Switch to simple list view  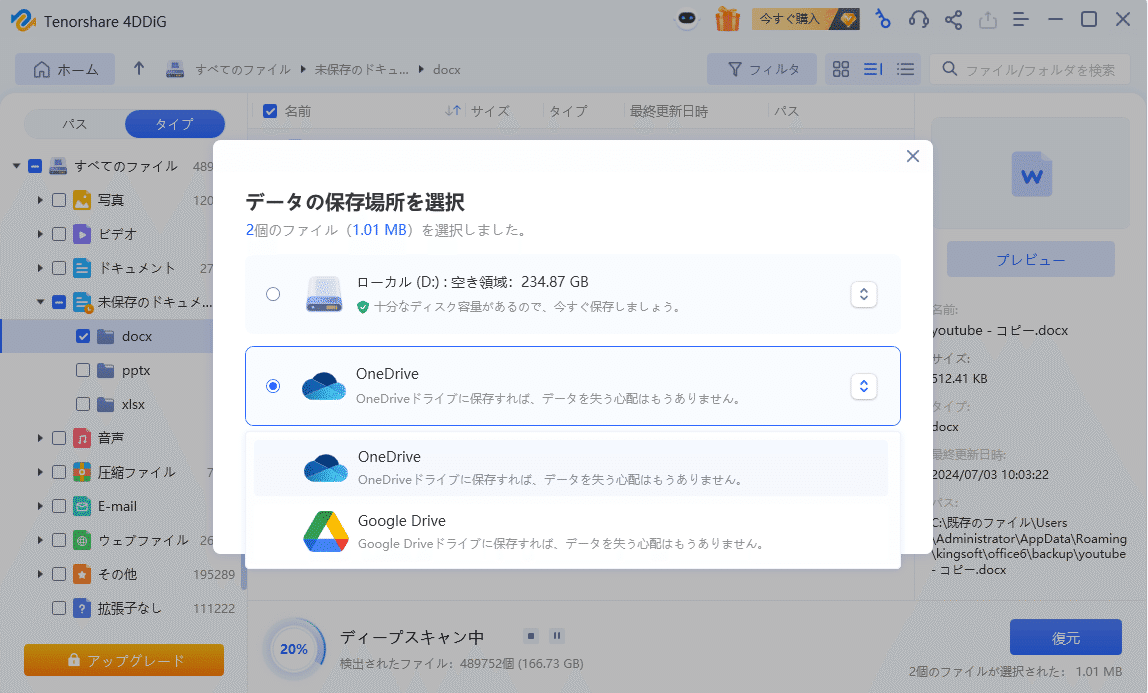coord(906,70)
